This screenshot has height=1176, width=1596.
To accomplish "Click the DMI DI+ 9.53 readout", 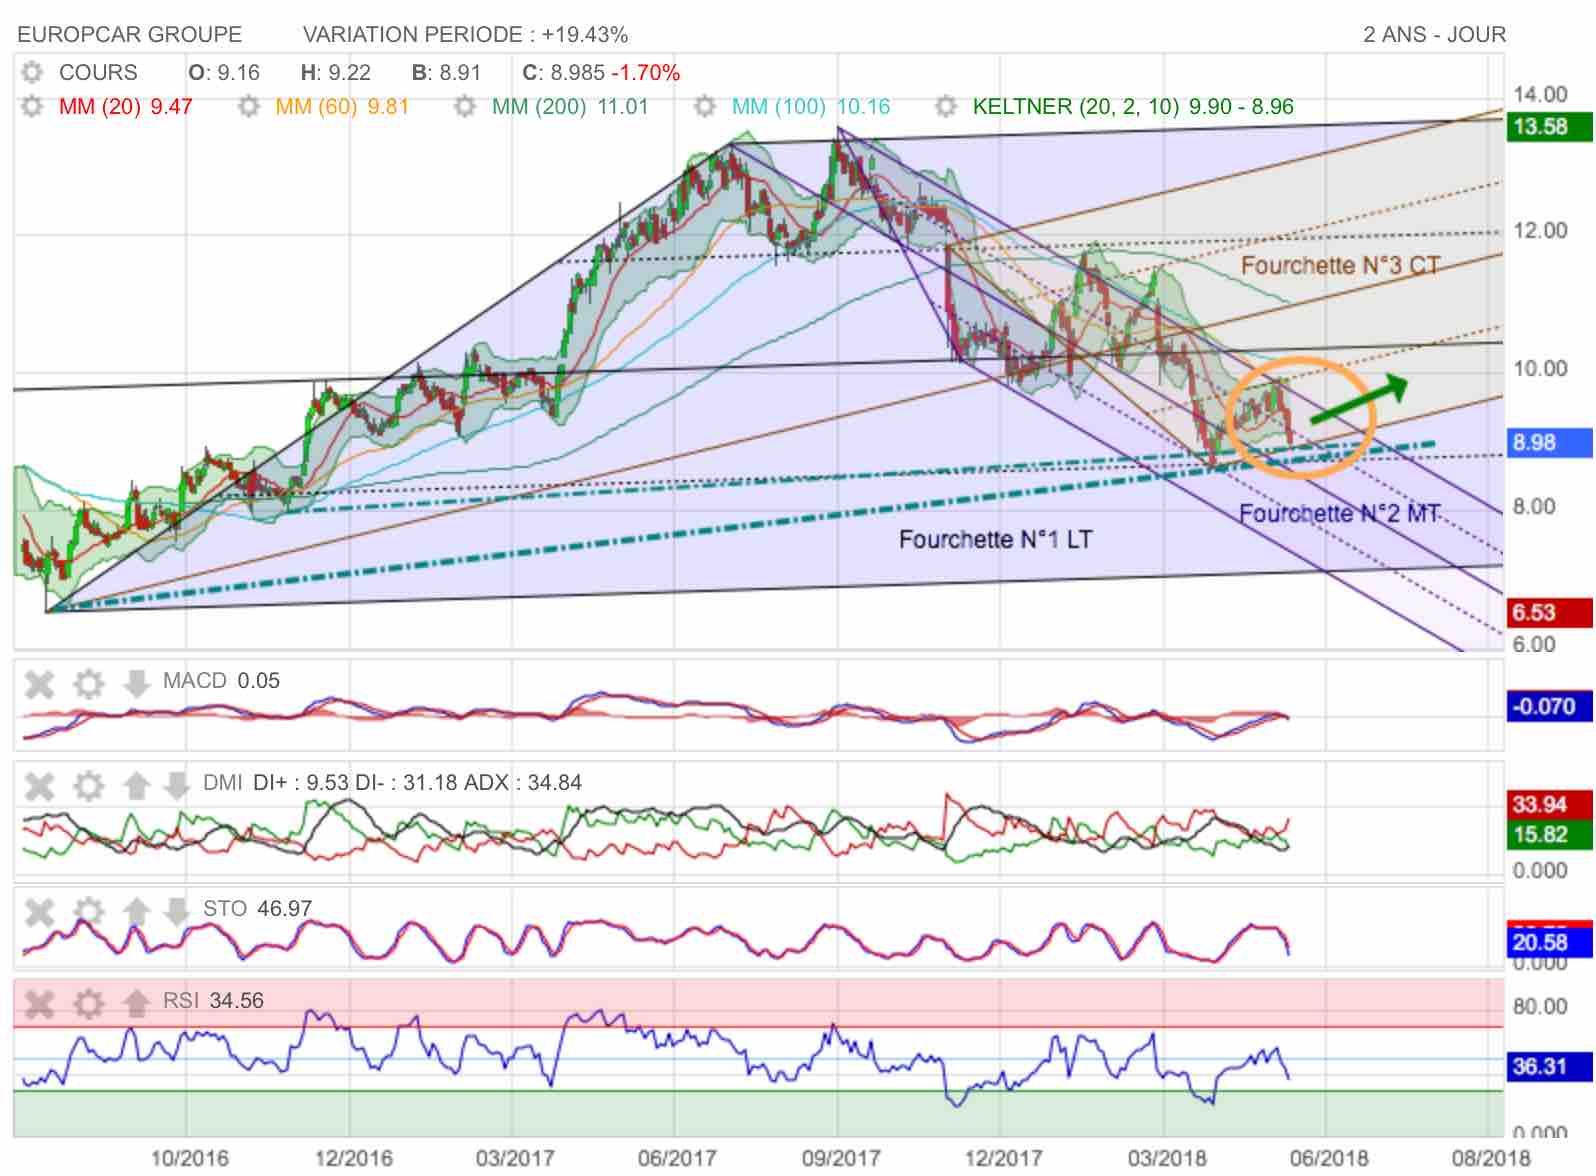I will point(300,782).
